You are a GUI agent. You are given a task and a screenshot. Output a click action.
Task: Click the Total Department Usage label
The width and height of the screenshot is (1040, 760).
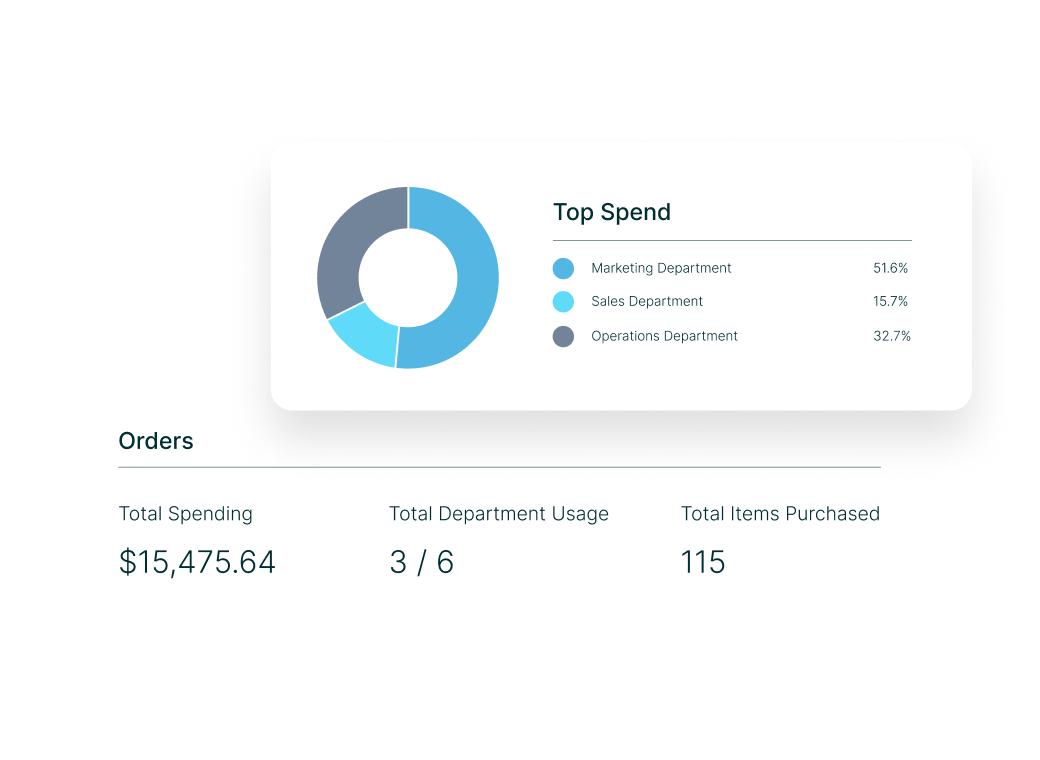(499, 514)
